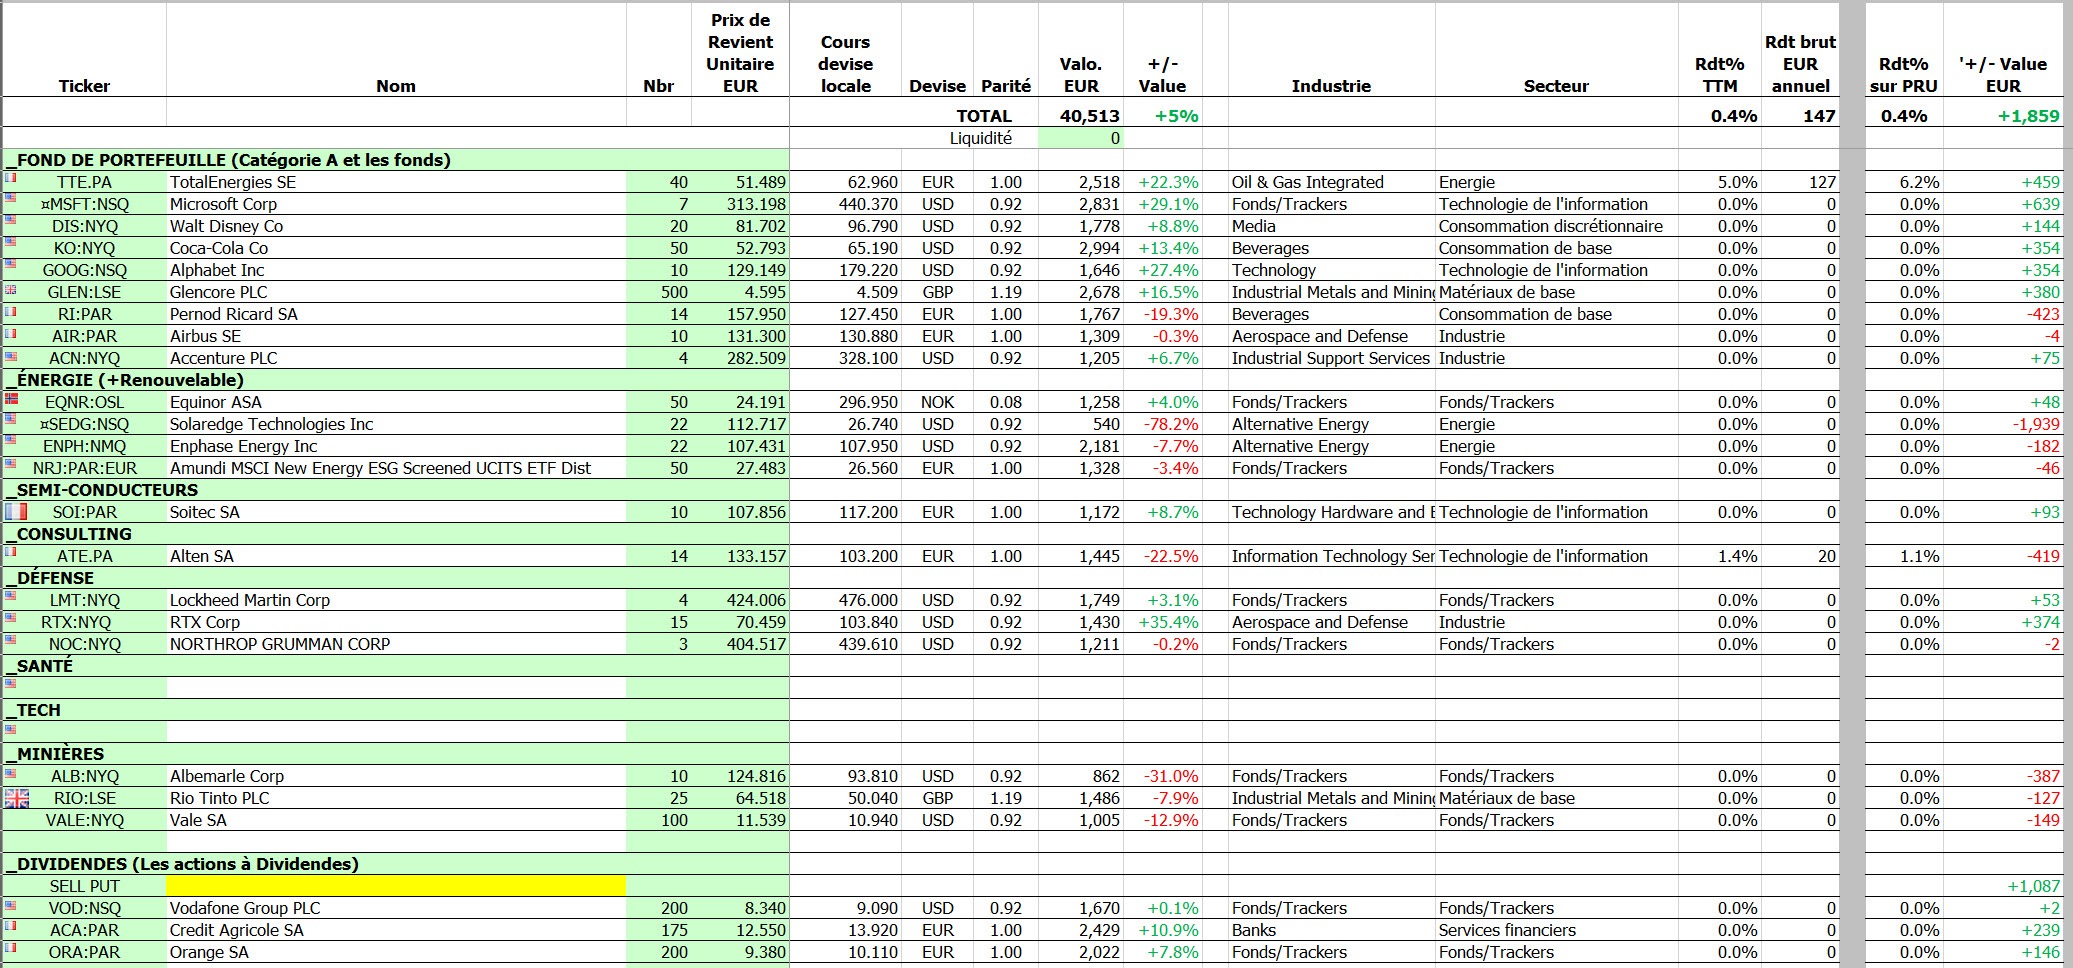2073x968 pixels.
Task: Click the _CONSULTING section header
Action: tap(396, 534)
